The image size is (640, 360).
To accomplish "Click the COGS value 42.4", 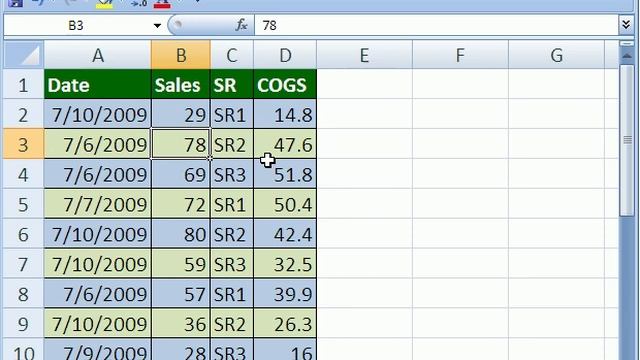I will pos(285,233).
